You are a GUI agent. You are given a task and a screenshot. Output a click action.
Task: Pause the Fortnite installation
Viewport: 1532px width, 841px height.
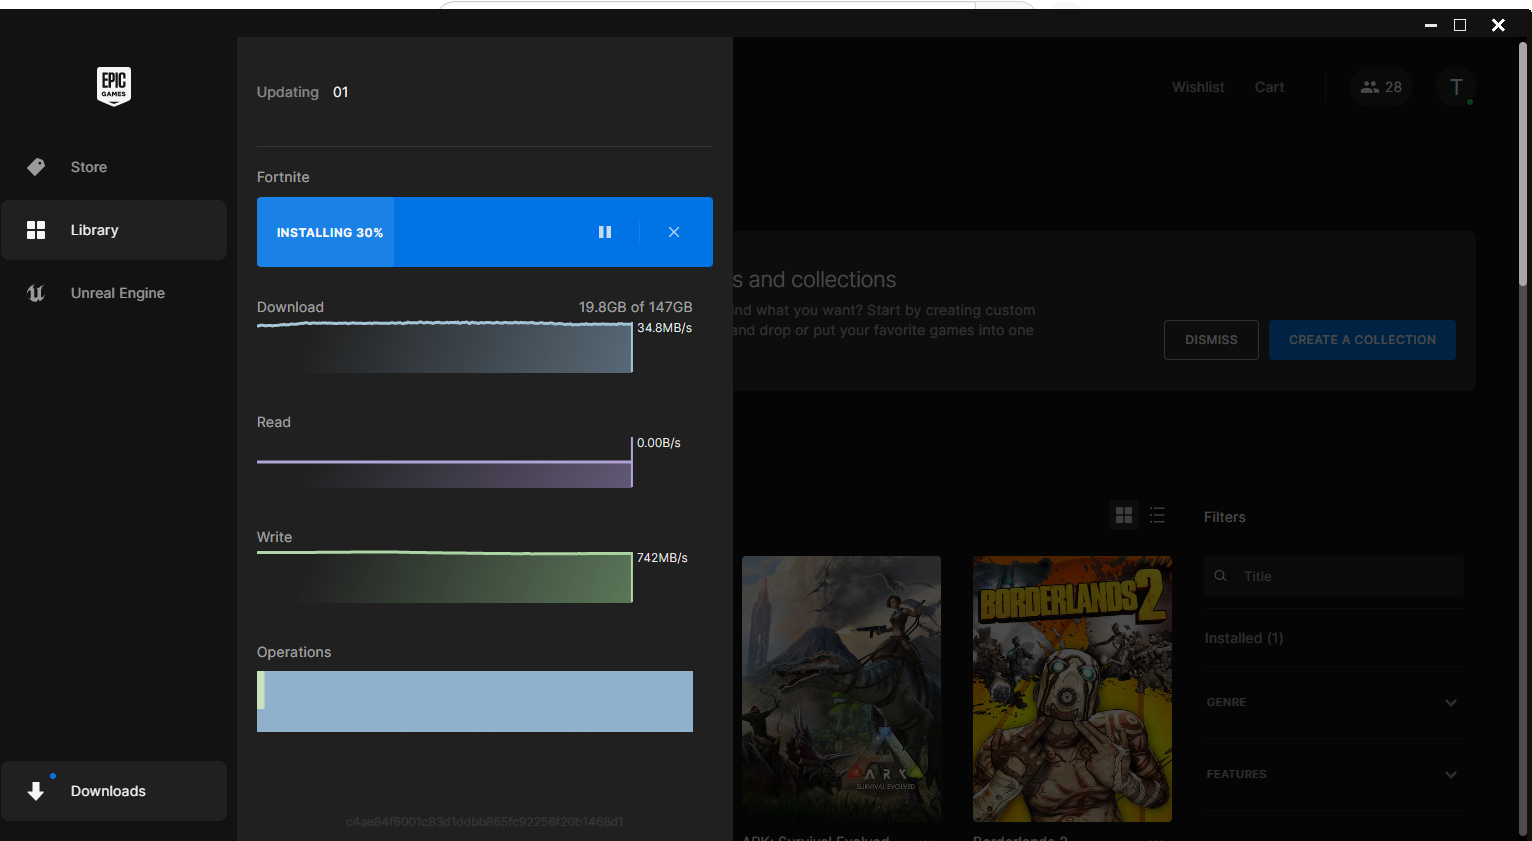point(605,232)
